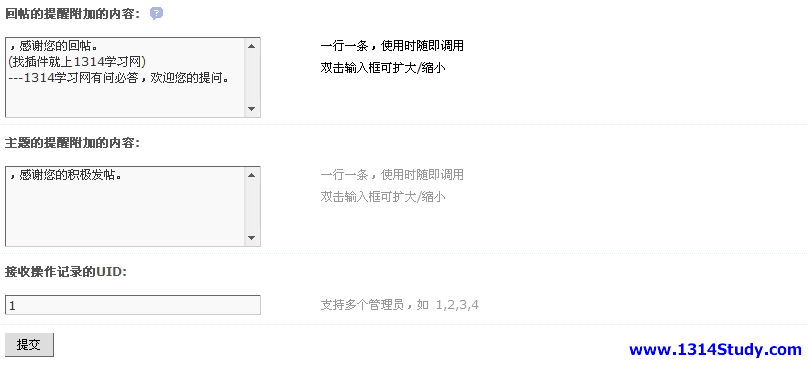Click the down arrow of the topic textarea scrollbar

[x=251, y=238]
